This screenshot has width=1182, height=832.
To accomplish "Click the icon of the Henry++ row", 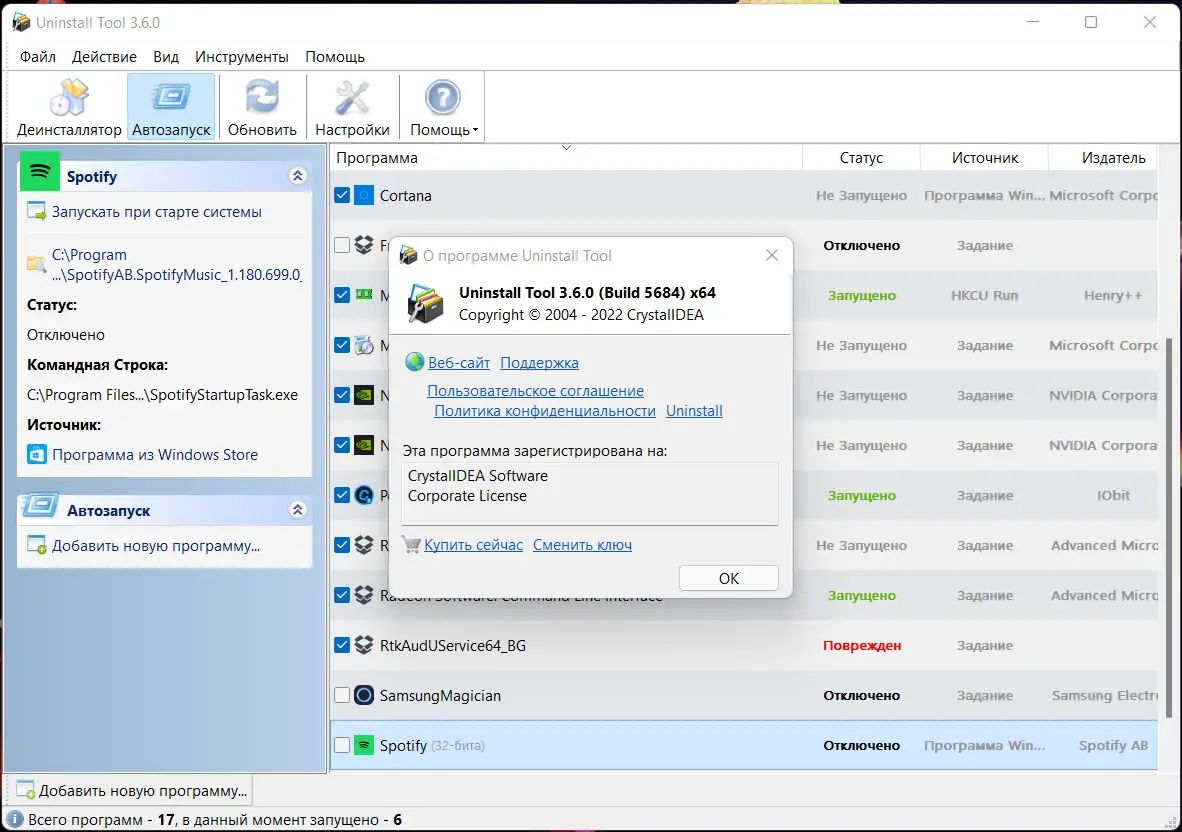I will click(x=364, y=295).
